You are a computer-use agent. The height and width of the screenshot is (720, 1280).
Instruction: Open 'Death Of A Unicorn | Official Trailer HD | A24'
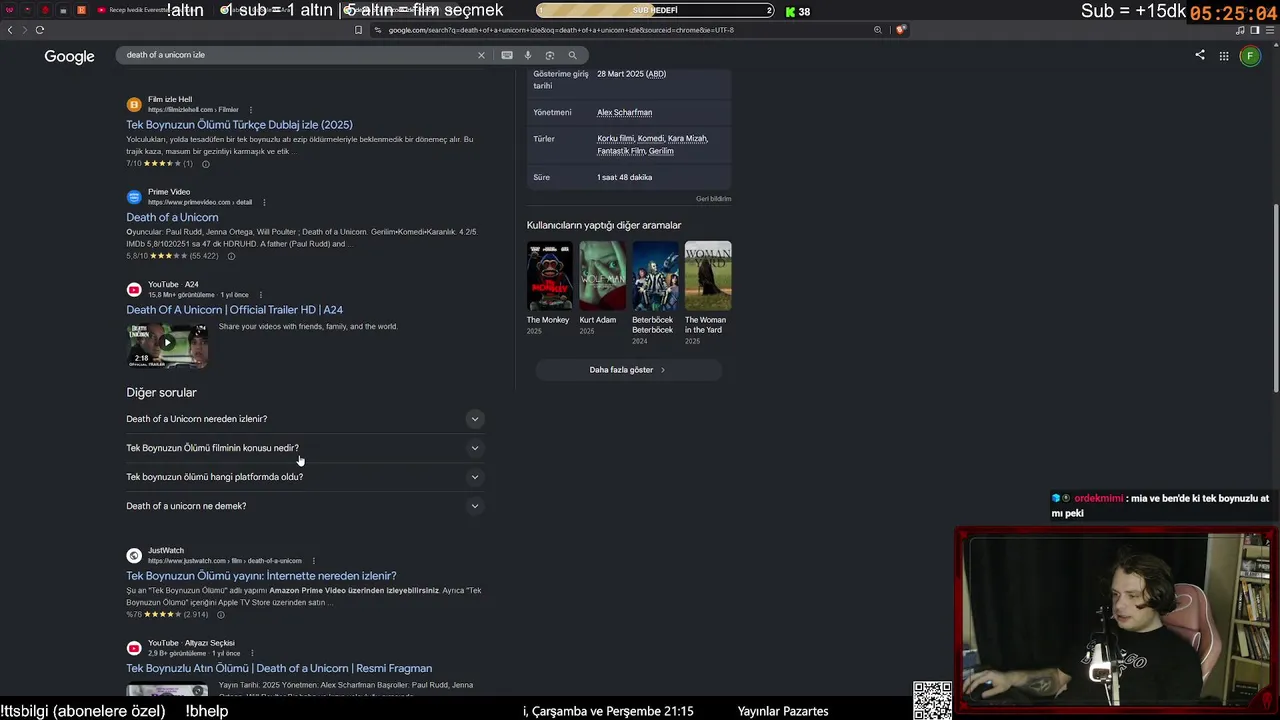pos(234,310)
